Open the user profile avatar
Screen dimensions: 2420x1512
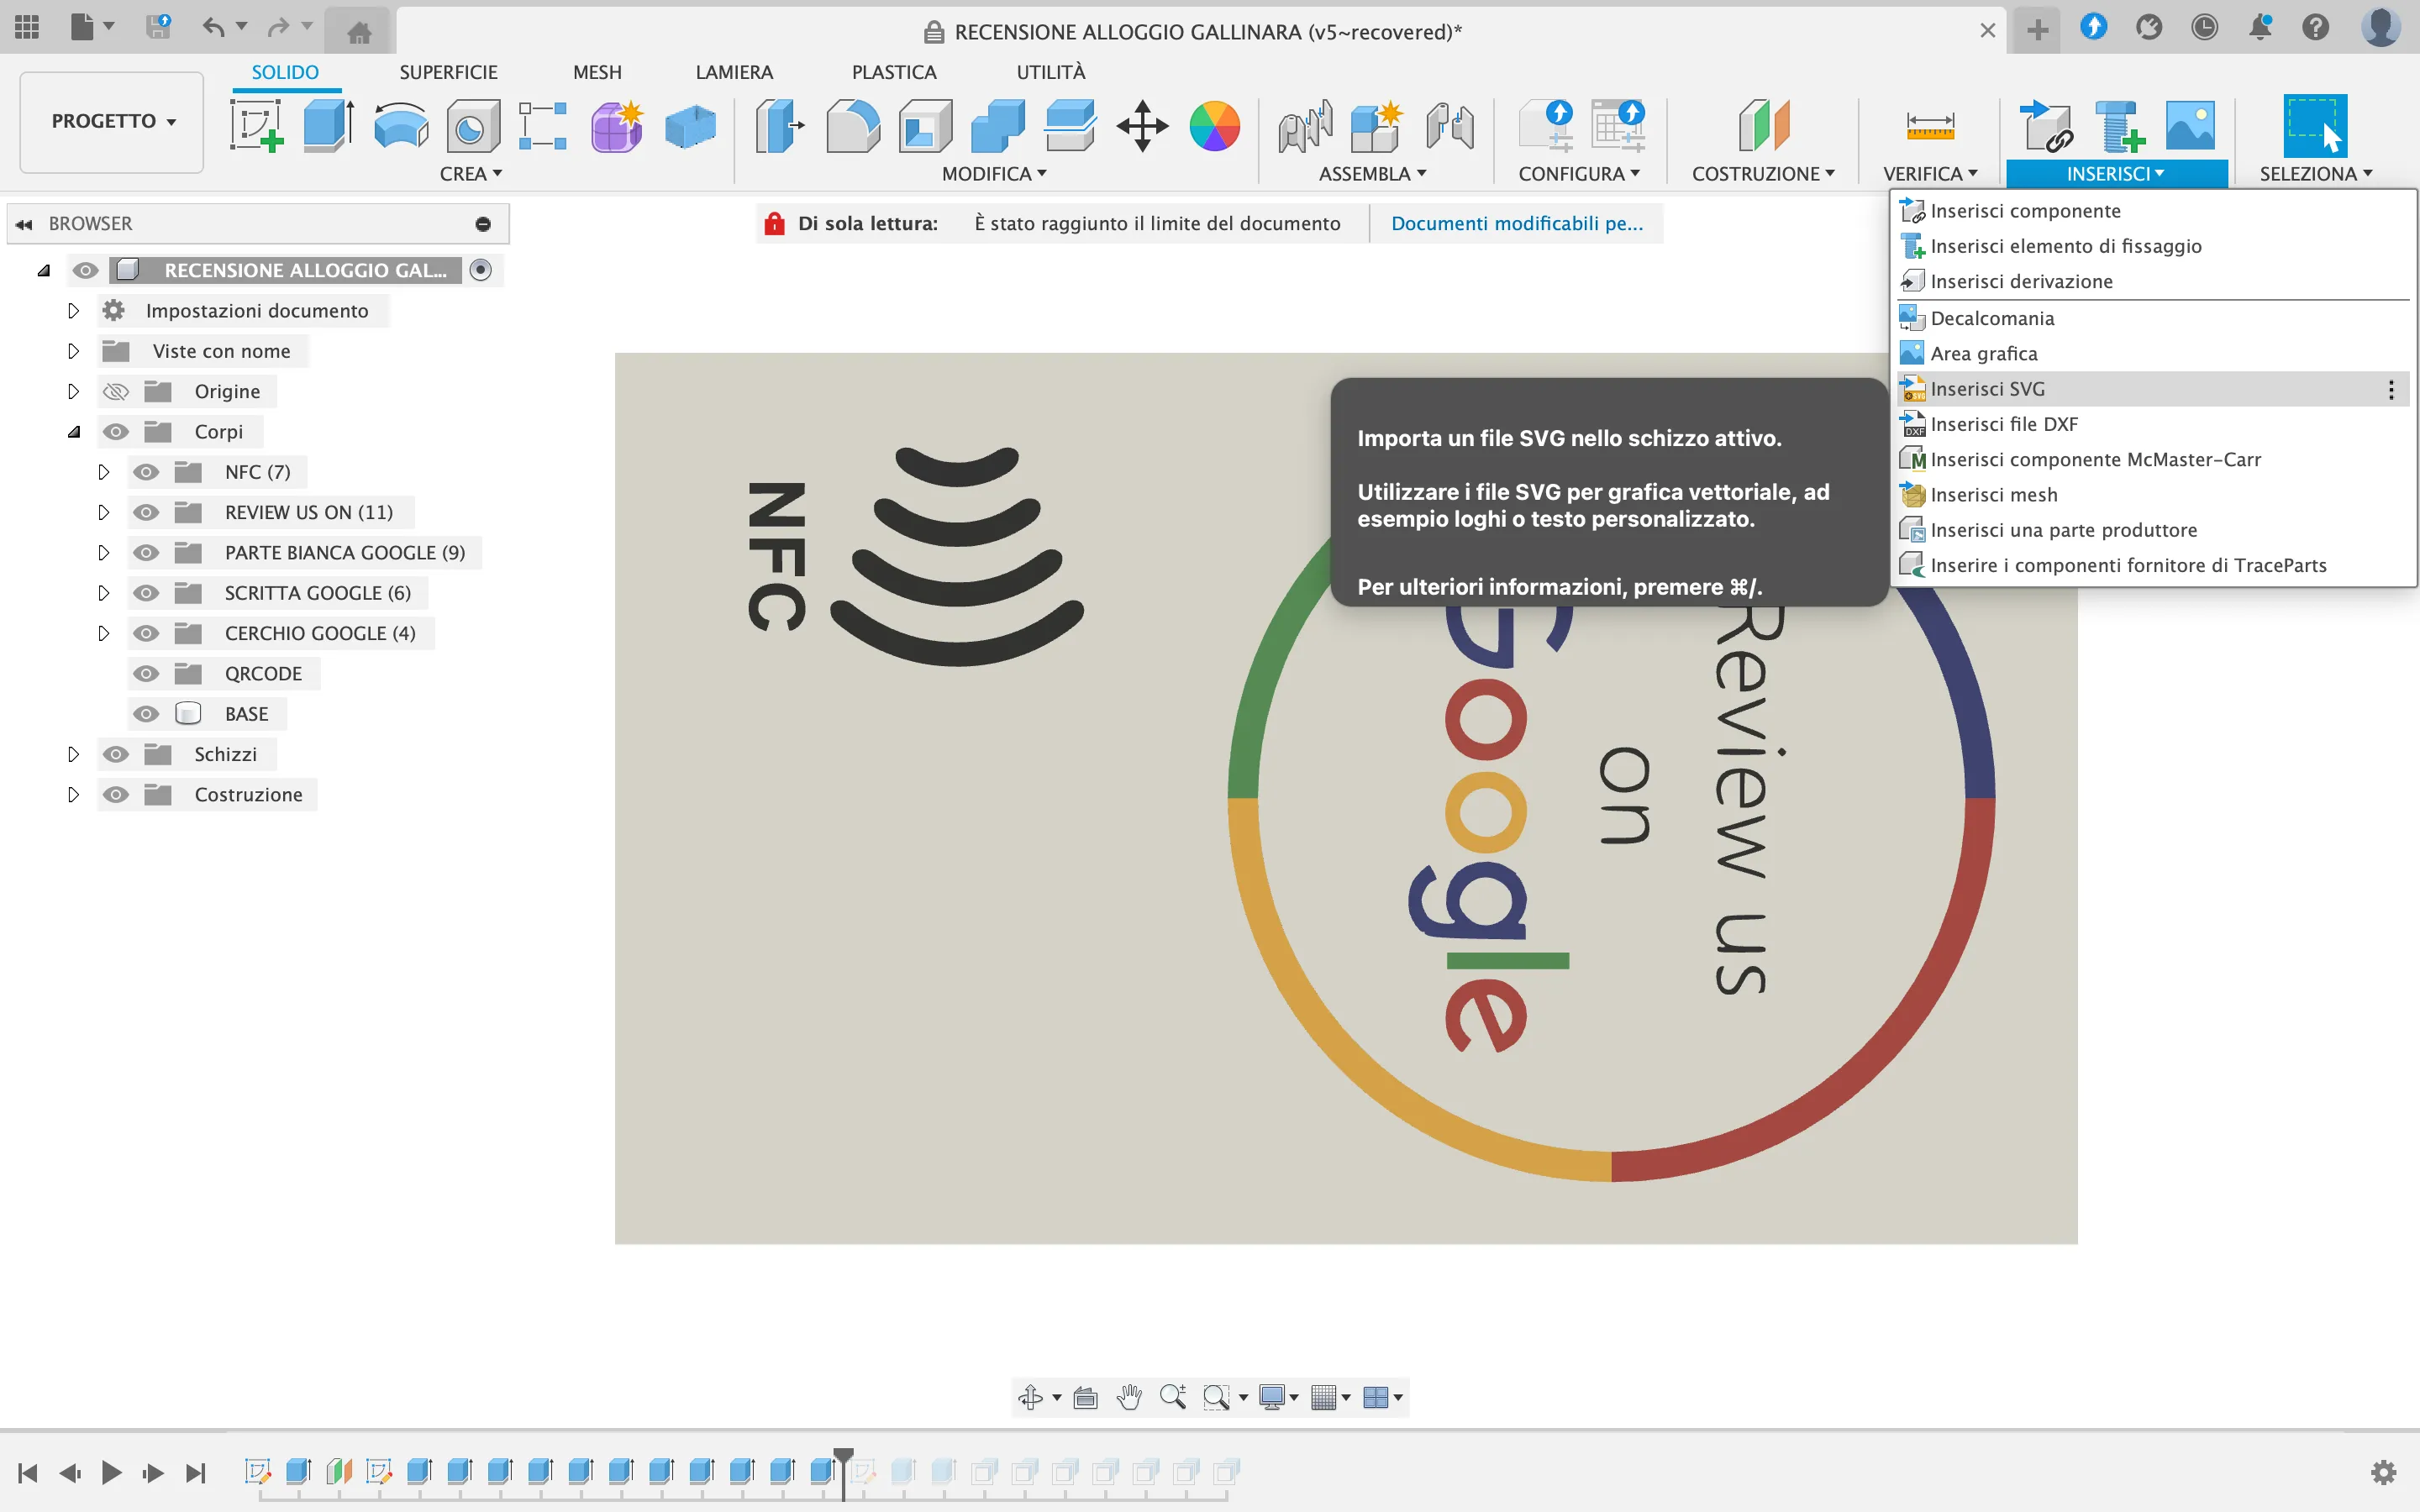[2381, 27]
